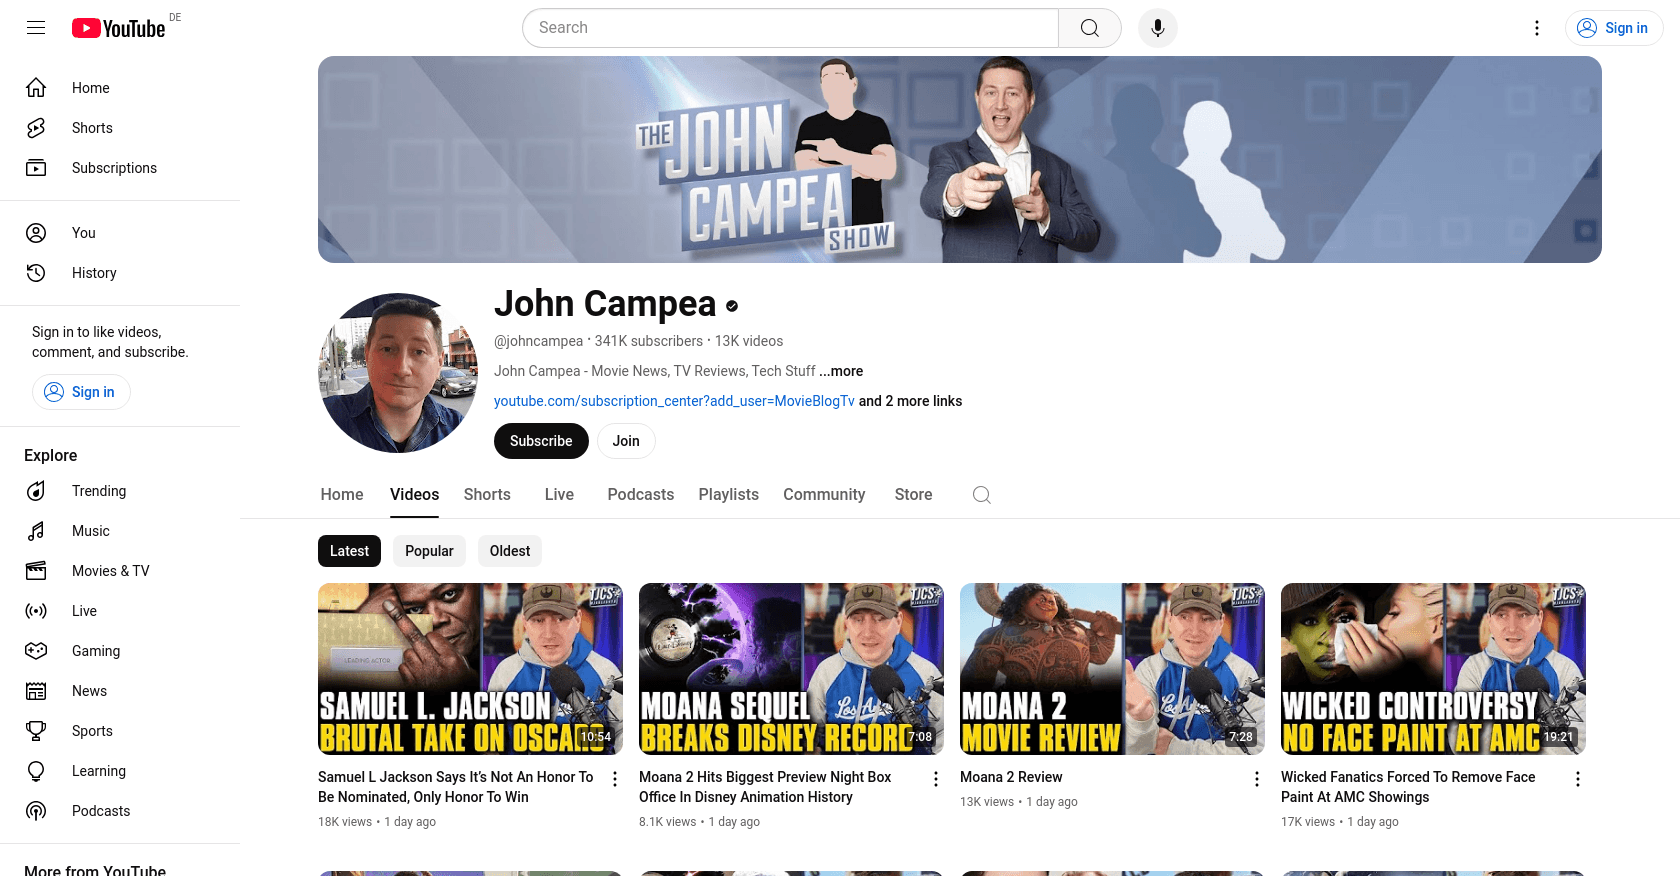
Task: Open Trending in the Explore section
Action: (x=98, y=491)
